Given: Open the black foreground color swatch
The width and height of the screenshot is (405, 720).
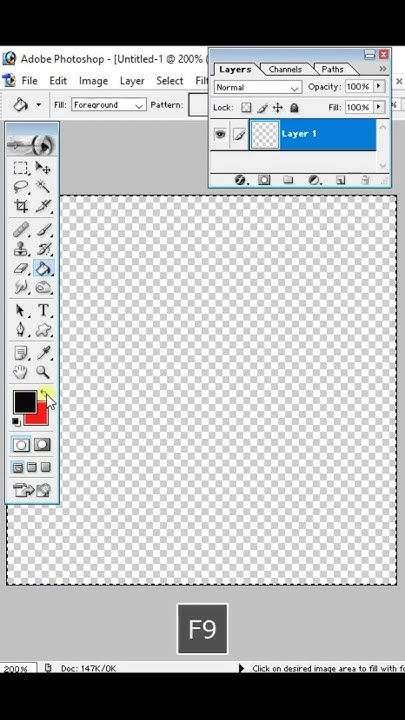Looking at the screenshot, I should [x=24, y=402].
